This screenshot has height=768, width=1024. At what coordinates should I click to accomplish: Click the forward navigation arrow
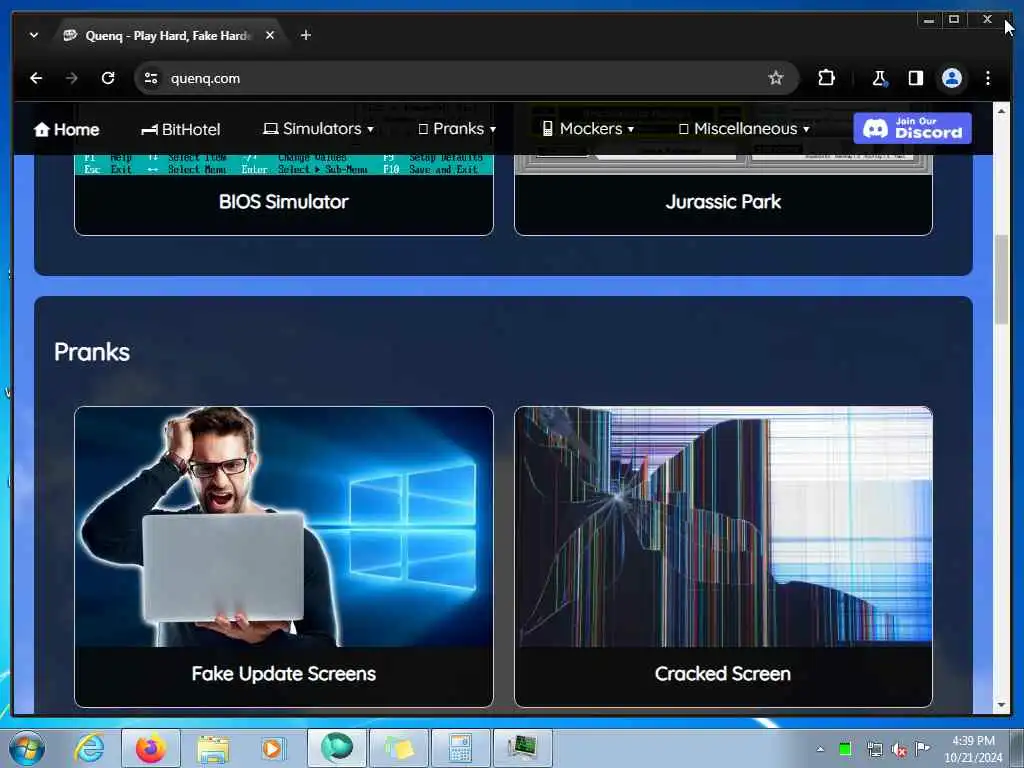(72, 78)
